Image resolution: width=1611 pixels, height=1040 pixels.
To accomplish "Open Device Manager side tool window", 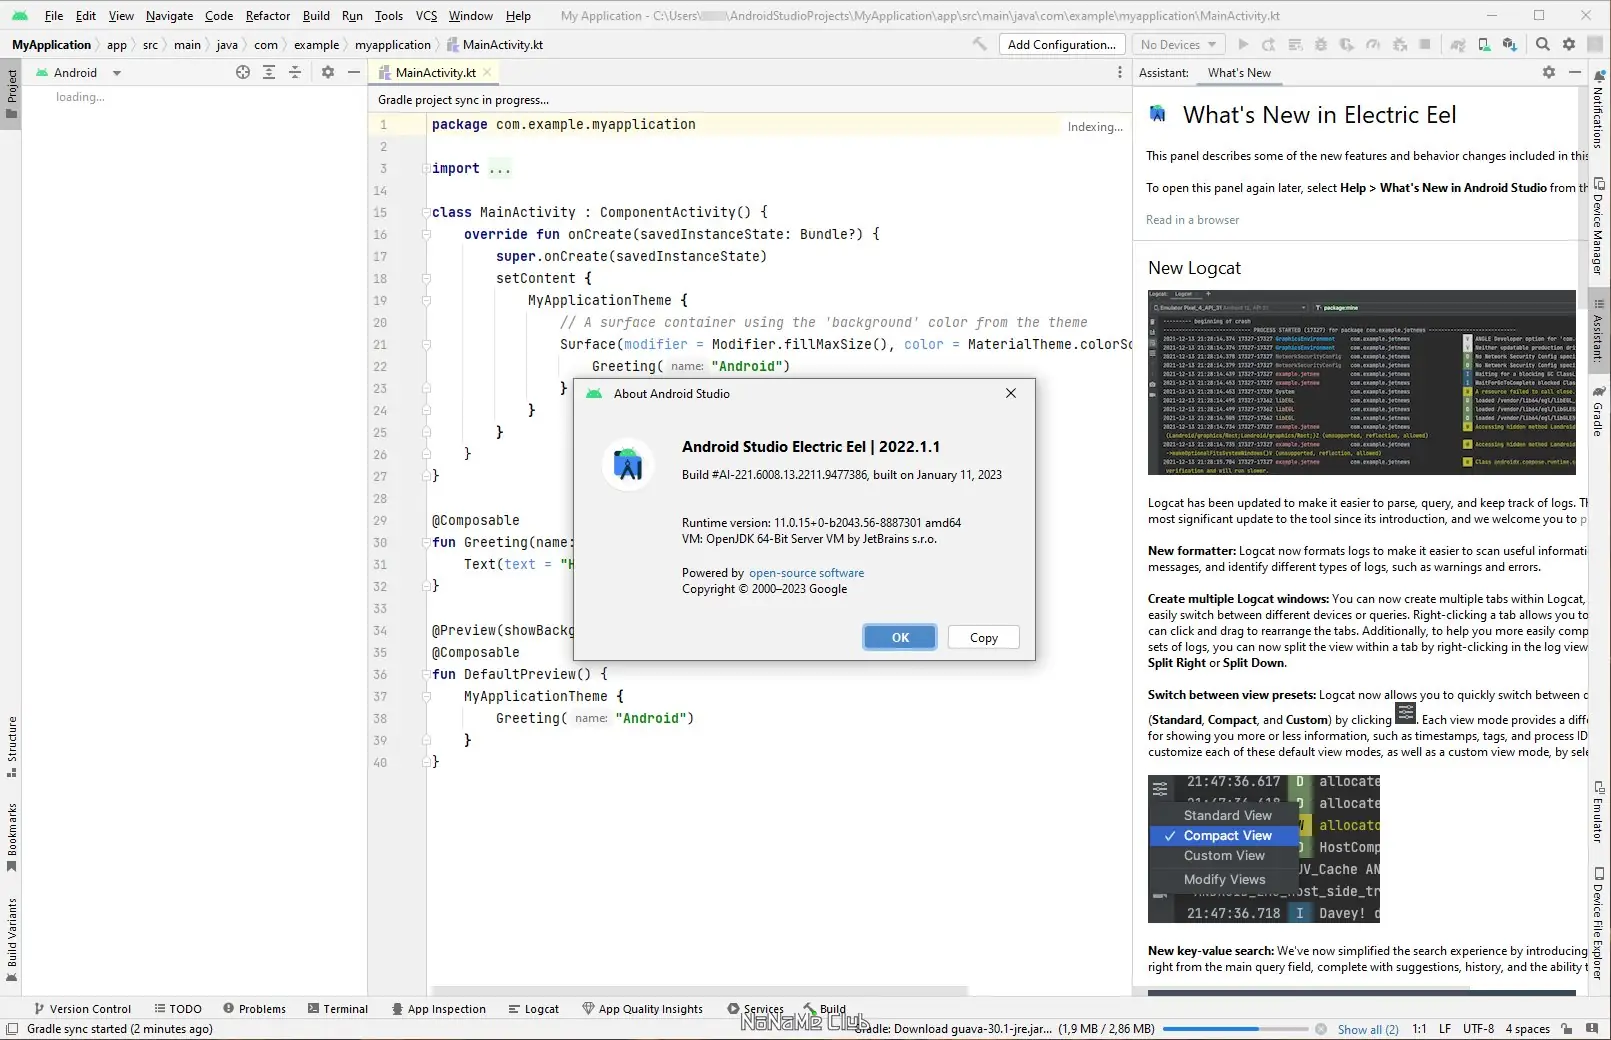I will point(1598,226).
